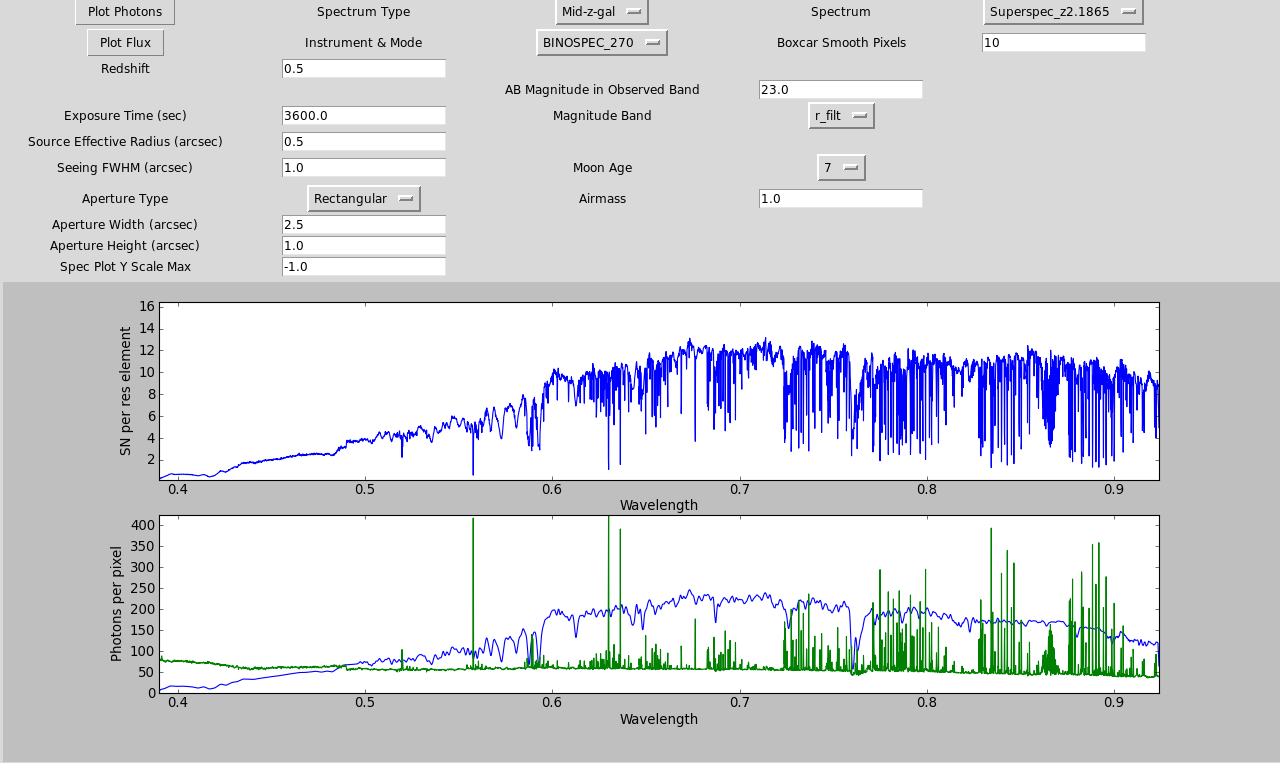Select the Spec Plot Y Scale Max field
This screenshot has height=763, width=1280.
tap(363, 267)
